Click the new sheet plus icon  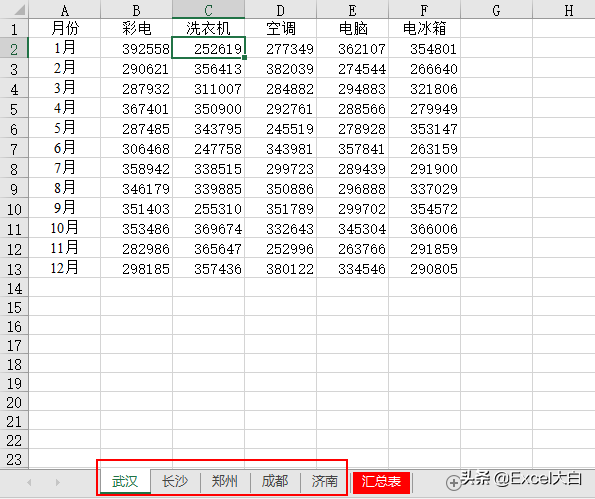click(x=453, y=483)
